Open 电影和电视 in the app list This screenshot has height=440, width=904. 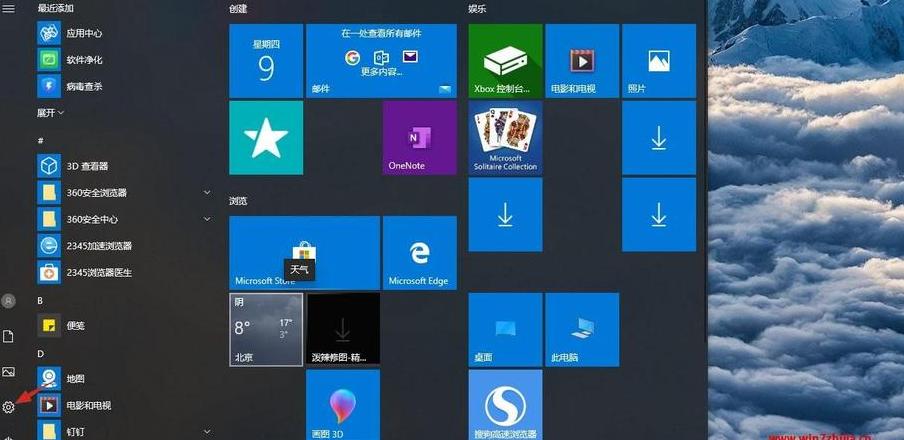[x=126, y=405]
